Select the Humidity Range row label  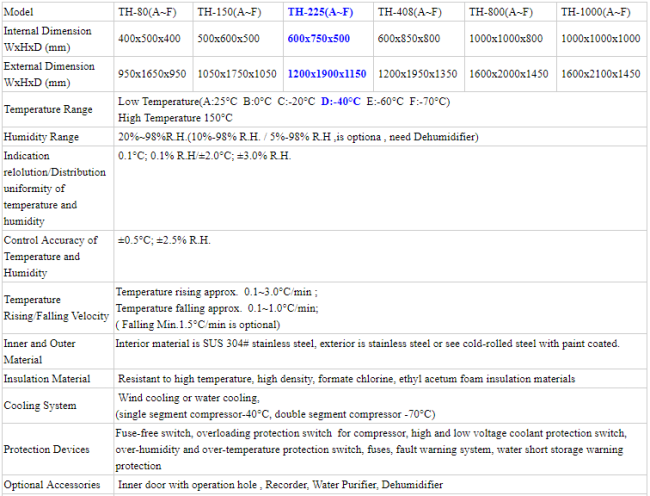(x=42, y=136)
